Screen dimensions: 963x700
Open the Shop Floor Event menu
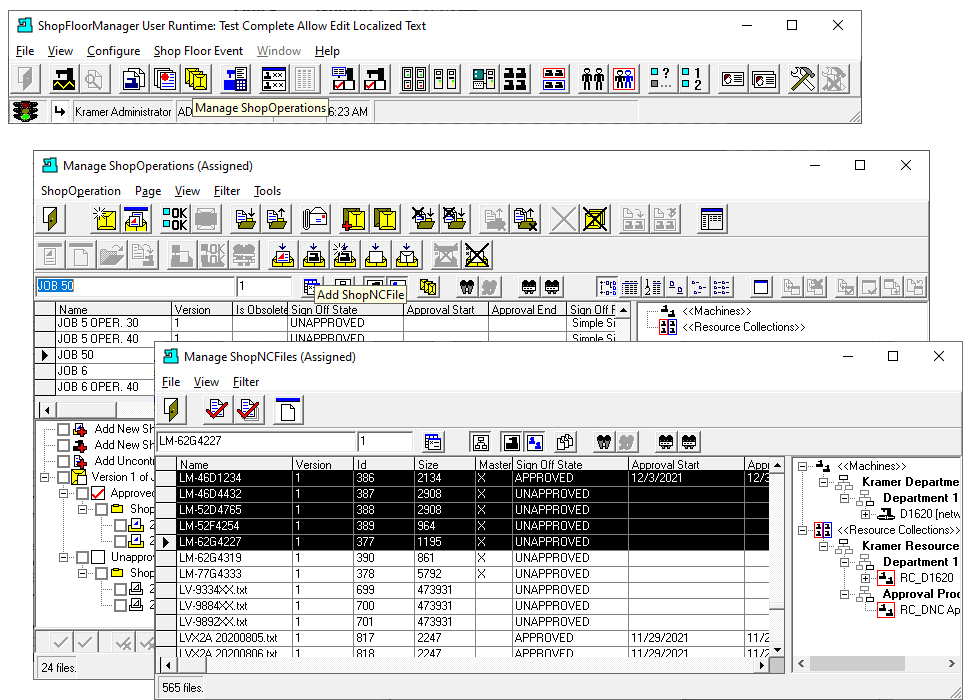[x=198, y=51]
